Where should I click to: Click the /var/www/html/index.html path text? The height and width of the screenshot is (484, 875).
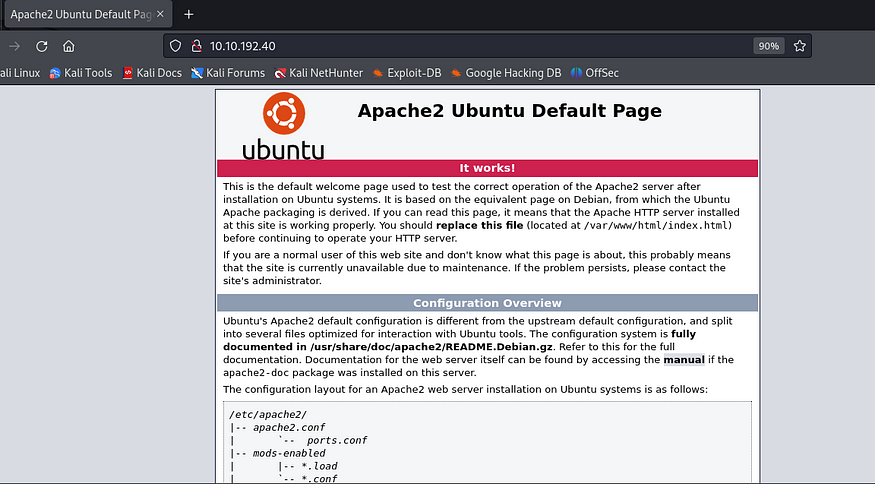(x=656, y=226)
